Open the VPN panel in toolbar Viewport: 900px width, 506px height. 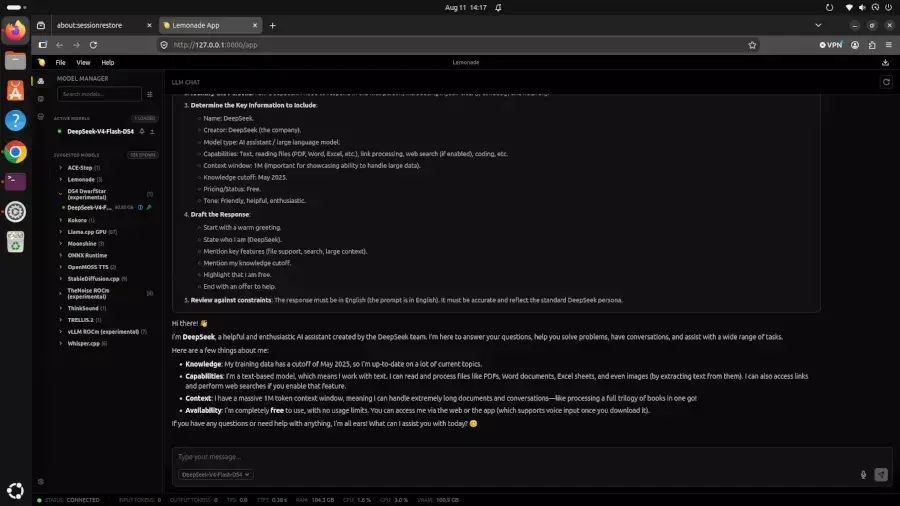[831, 45]
